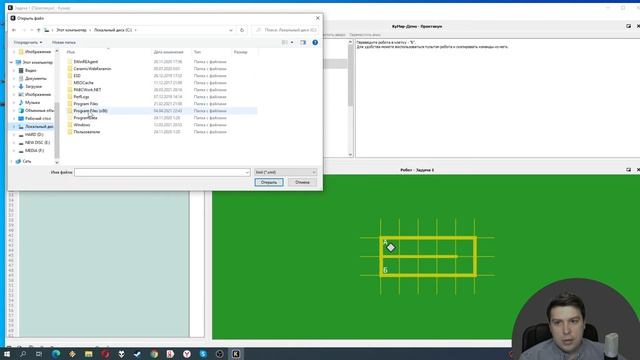
Task: Select the Пользователи folder
Action: (x=87, y=132)
